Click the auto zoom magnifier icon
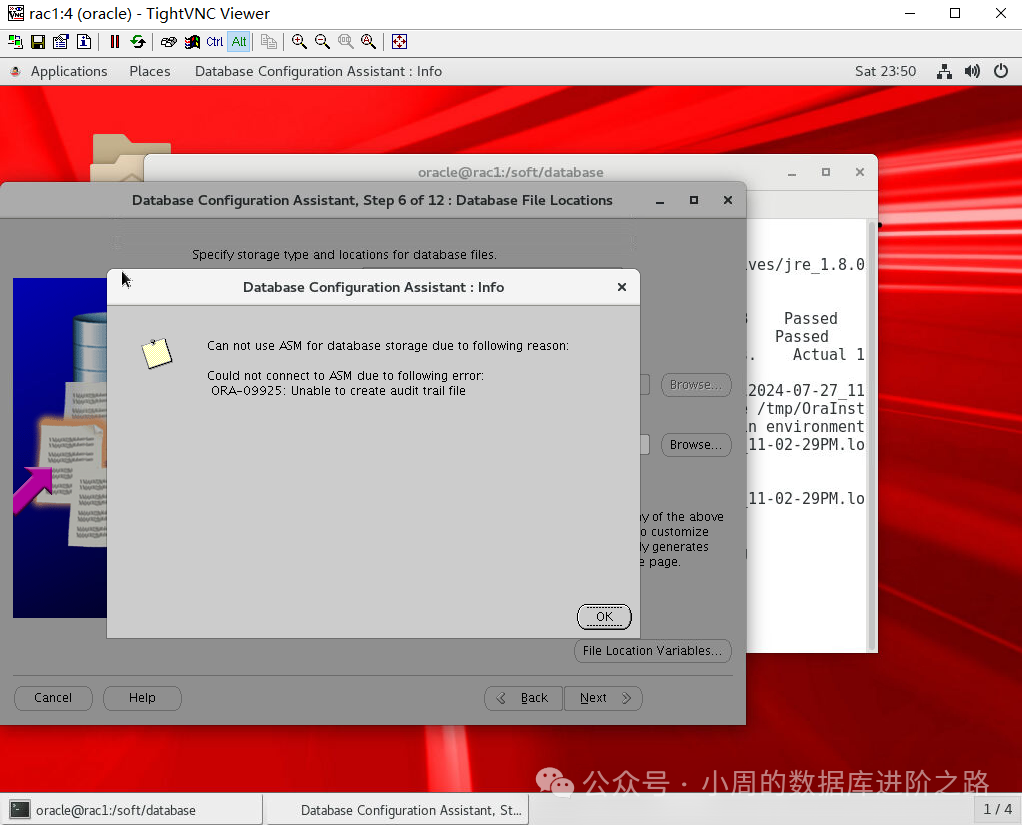The image size is (1022, 825). [368, 42]
